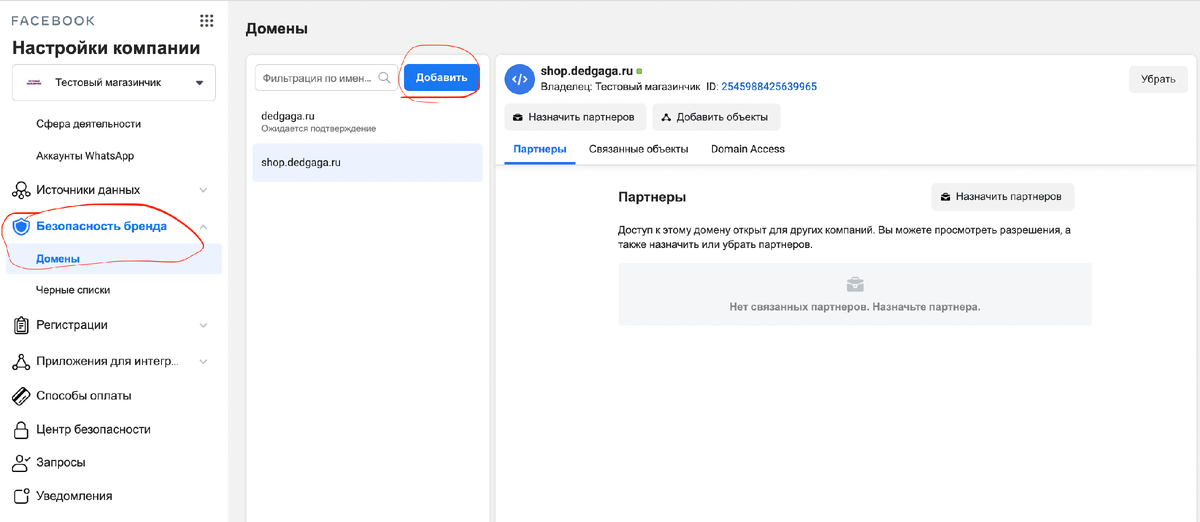The width and height of the screenshot is (1200, 522).
Task: Click the shop.dedgaga.ru domain code icon
Action: coord(518,78)
